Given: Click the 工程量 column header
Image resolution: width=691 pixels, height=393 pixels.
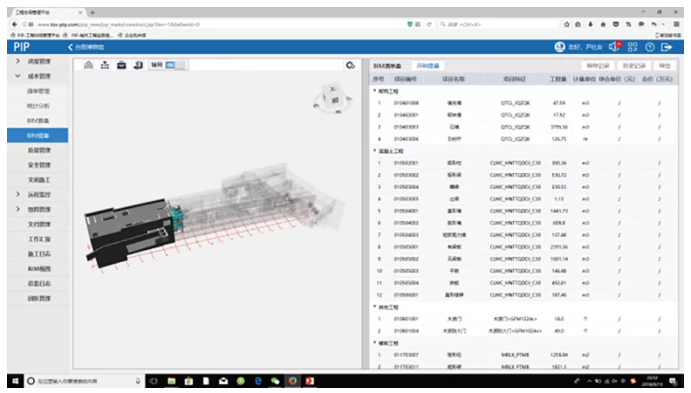Looking at the screenshot, I should 558,79.
